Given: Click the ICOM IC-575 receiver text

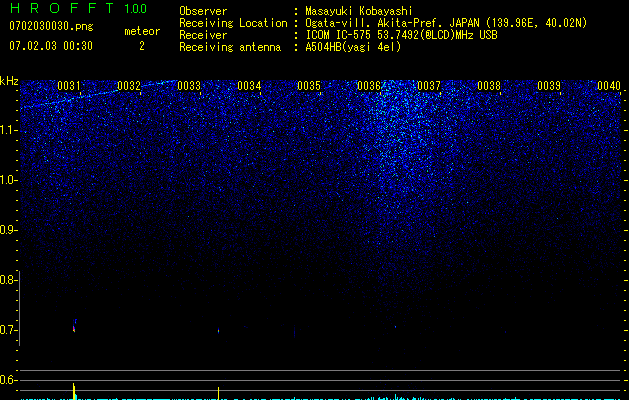Looking at the screenshot, I should pyautogui.click(x=401, y=35).
